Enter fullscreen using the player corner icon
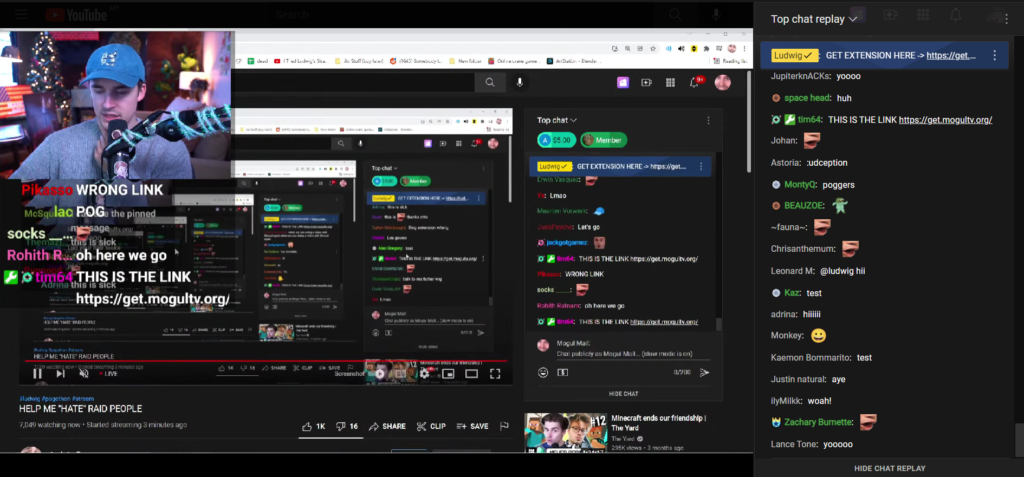Image resolution: width=1024 pixels, height=477 pixels. coord(495,374)
